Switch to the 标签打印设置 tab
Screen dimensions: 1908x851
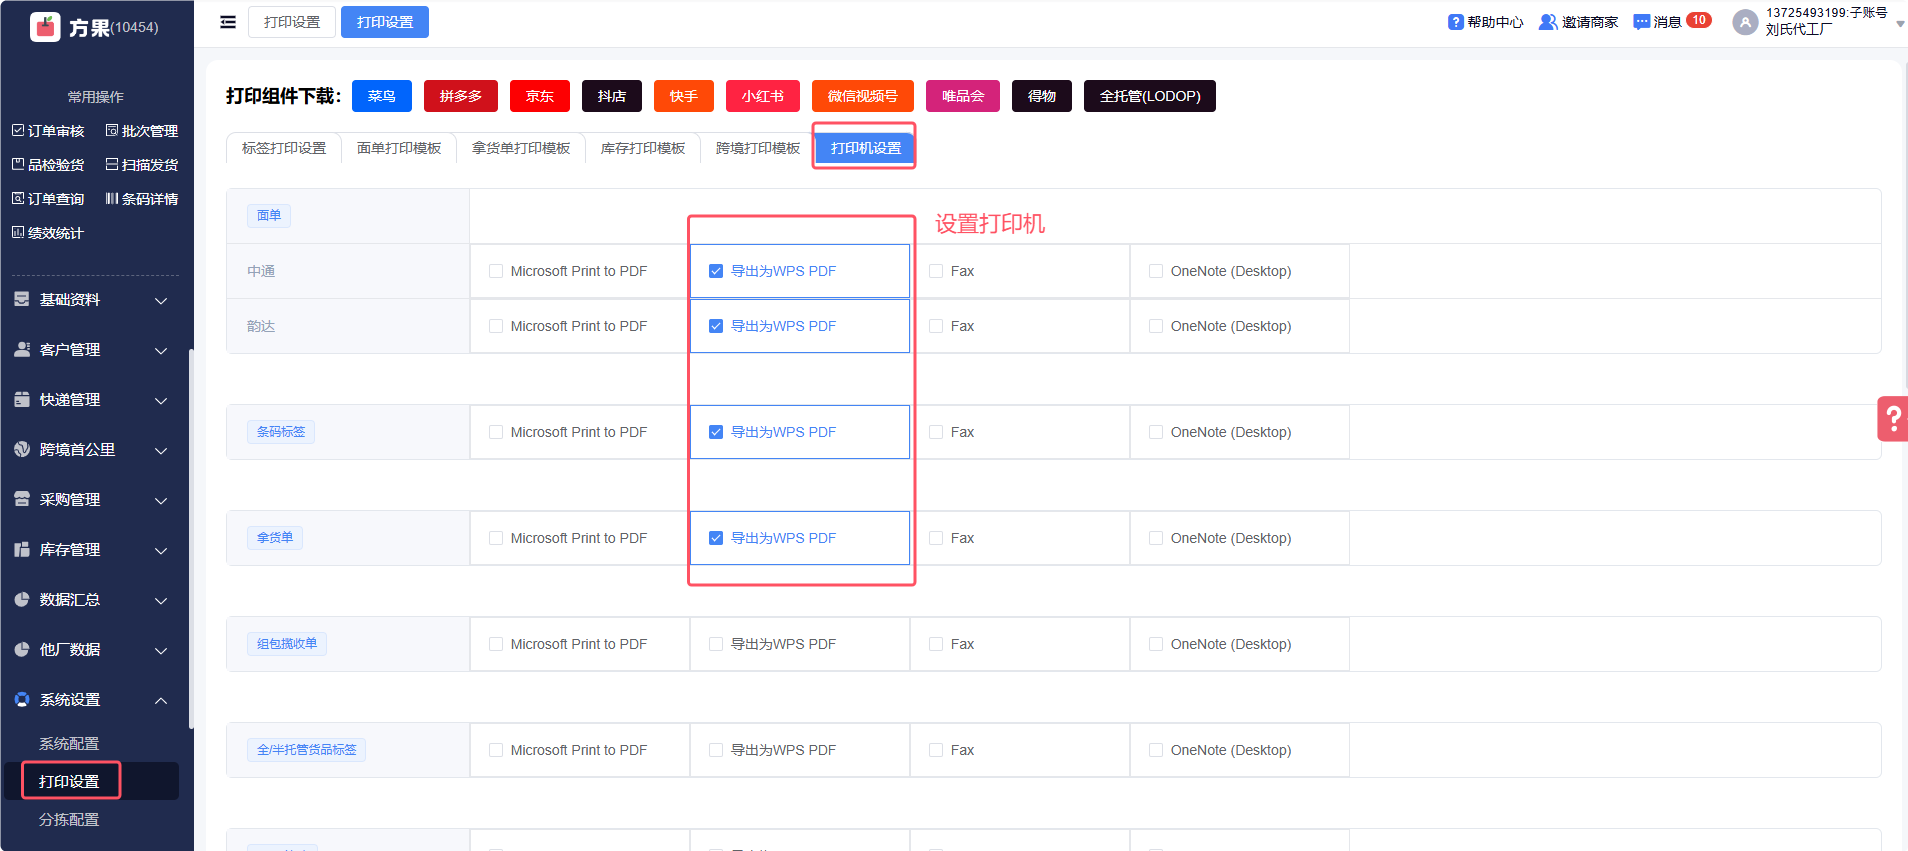tap(284, 148)
